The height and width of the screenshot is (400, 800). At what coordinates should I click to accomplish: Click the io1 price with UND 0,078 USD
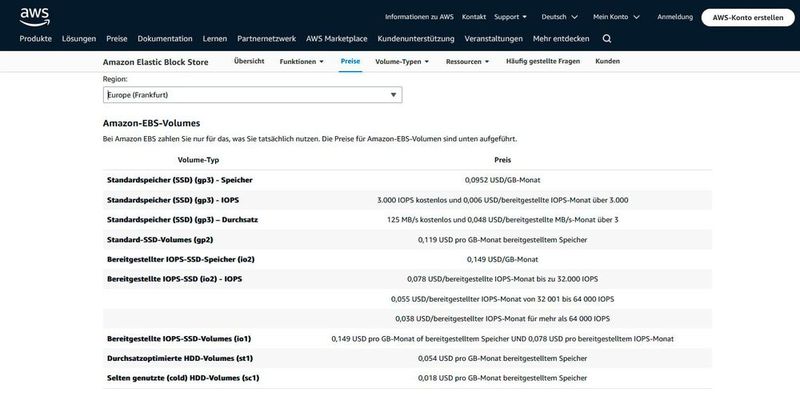(x=503, y=339)
